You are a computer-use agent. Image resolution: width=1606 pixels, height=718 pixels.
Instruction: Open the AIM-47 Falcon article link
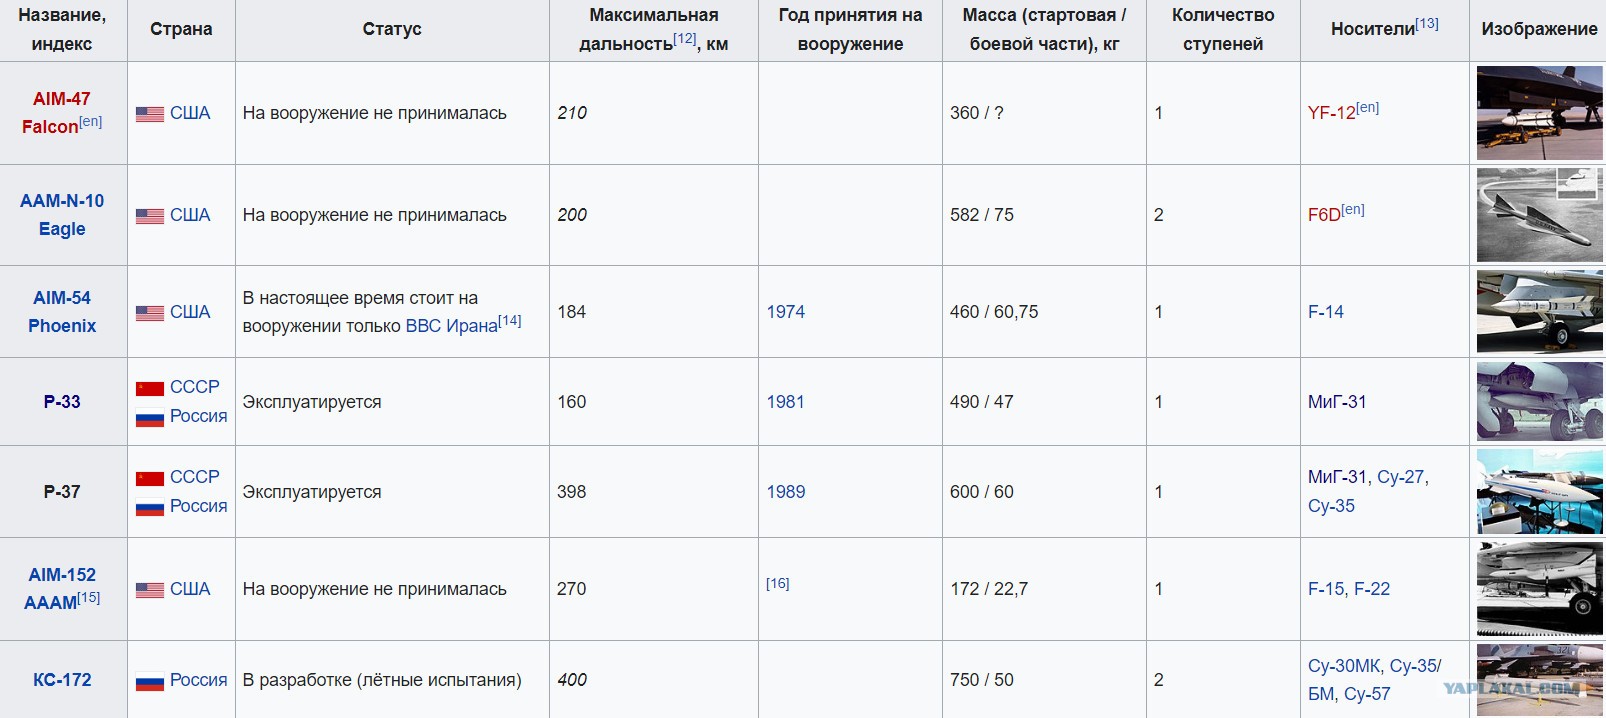click(x=61, y=113)
